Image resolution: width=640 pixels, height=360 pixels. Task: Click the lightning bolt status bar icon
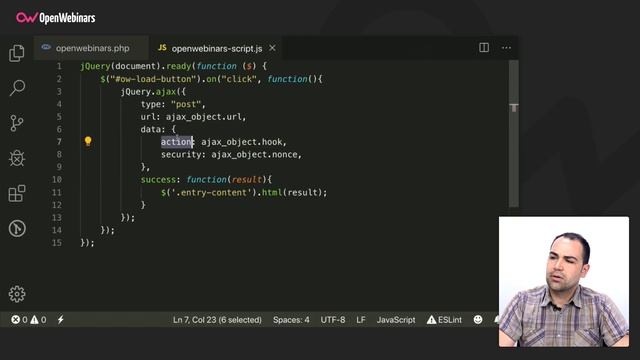coord(60,320)
